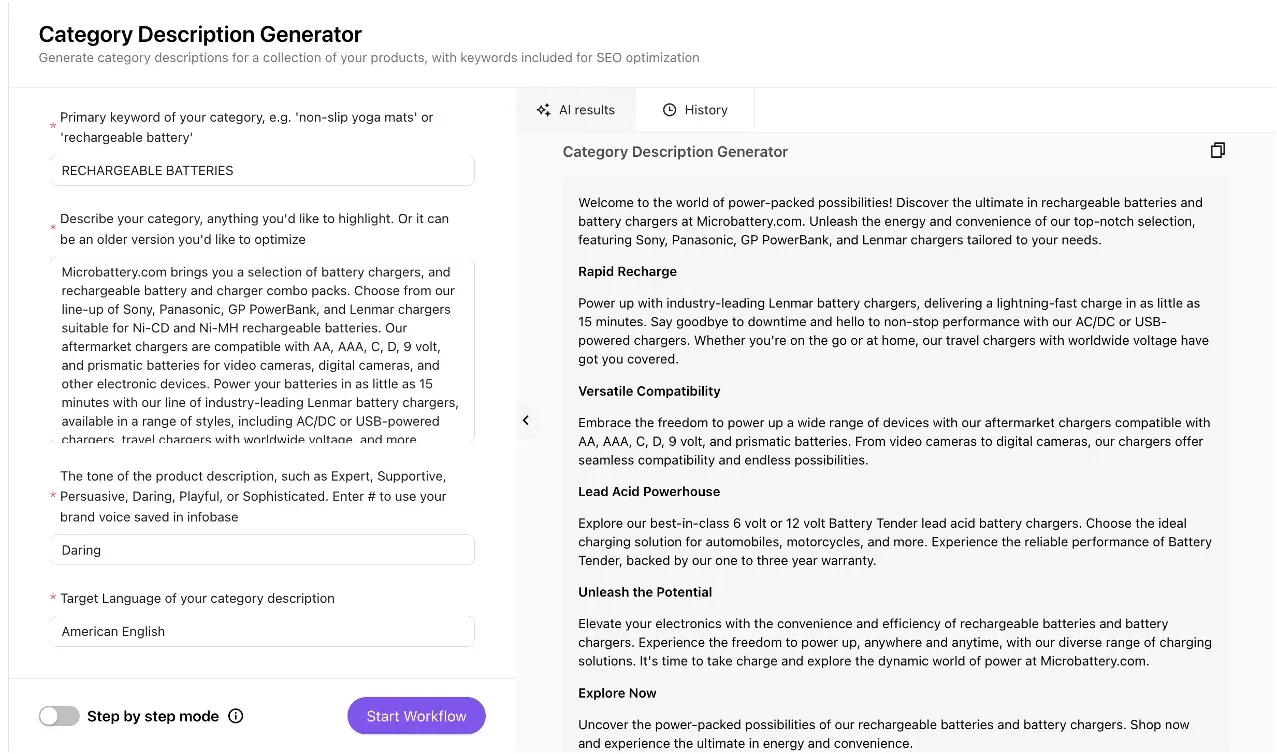Screen dimensions: 1277x754
Task: Click the Target Language field showing American English
Action: click(262, 632)
